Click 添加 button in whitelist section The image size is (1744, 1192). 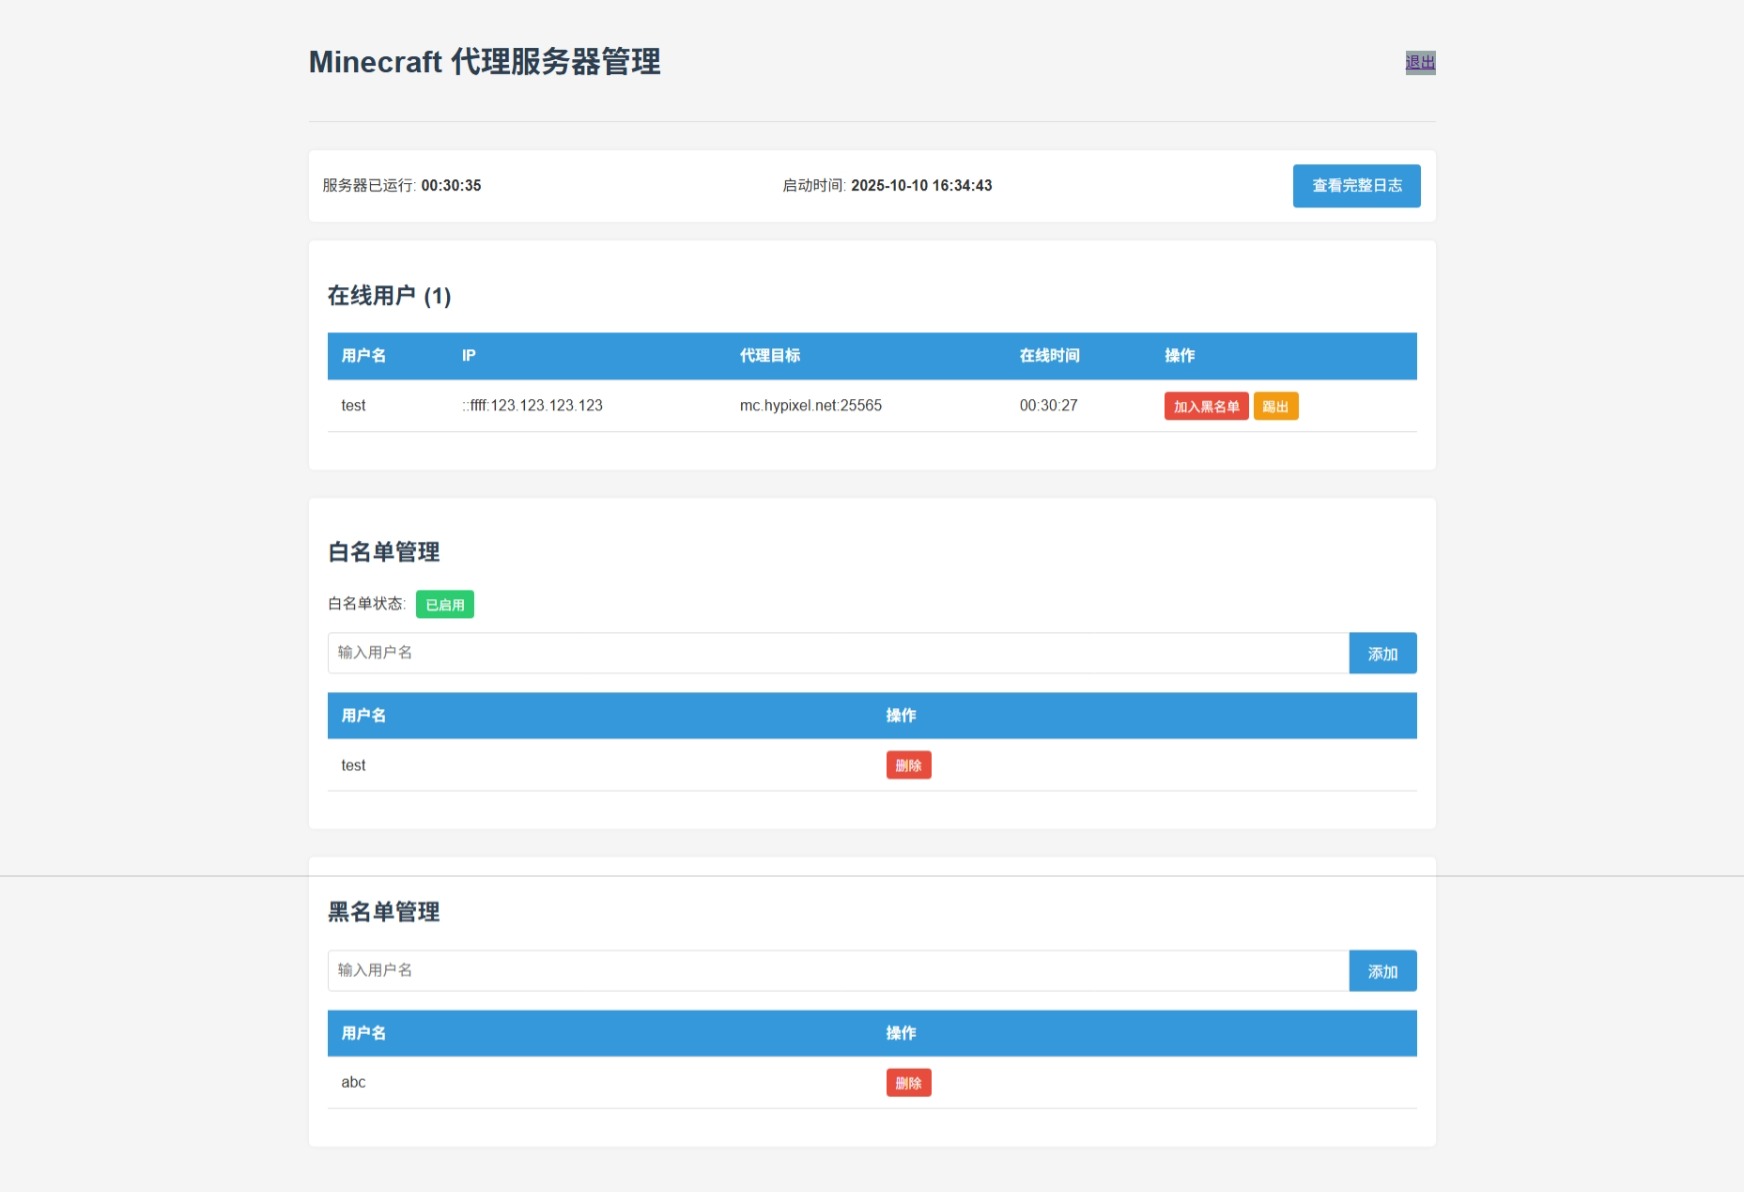1382,653
